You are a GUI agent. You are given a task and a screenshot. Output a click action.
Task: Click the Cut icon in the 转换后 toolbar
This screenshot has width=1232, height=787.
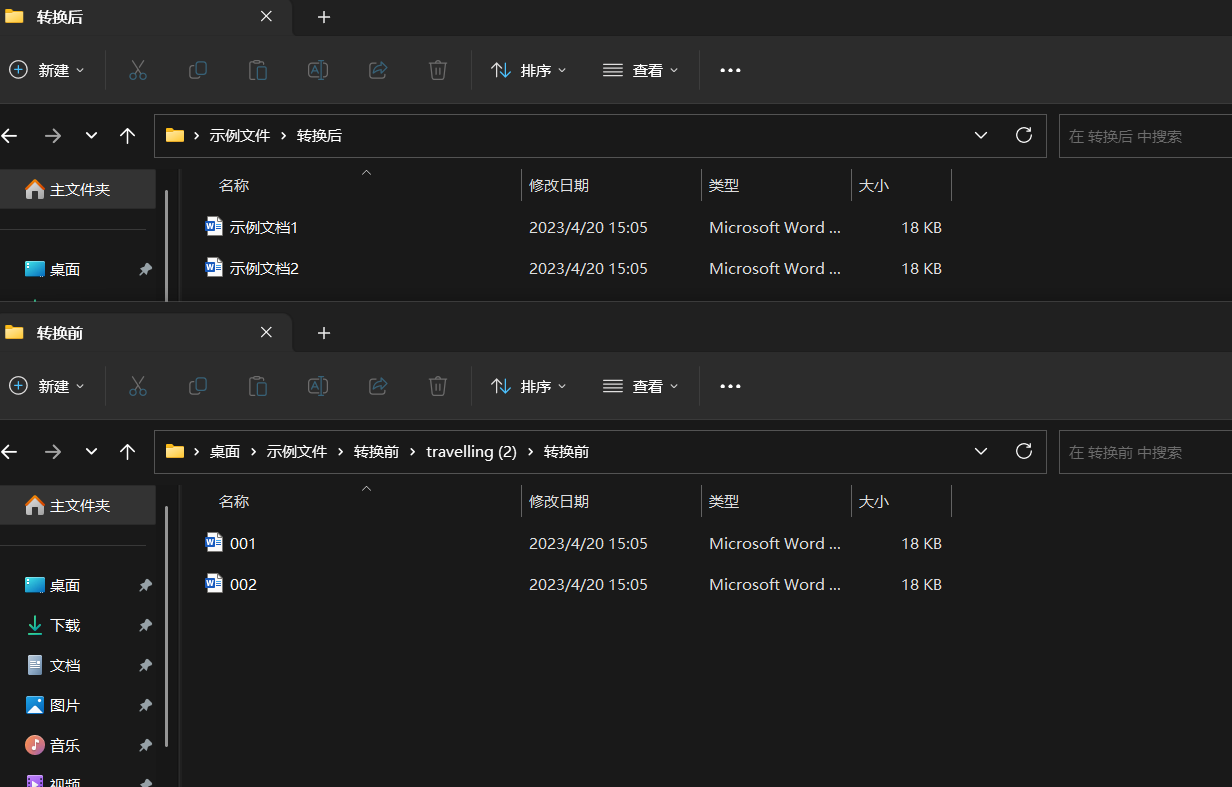(x=137, y=70)
